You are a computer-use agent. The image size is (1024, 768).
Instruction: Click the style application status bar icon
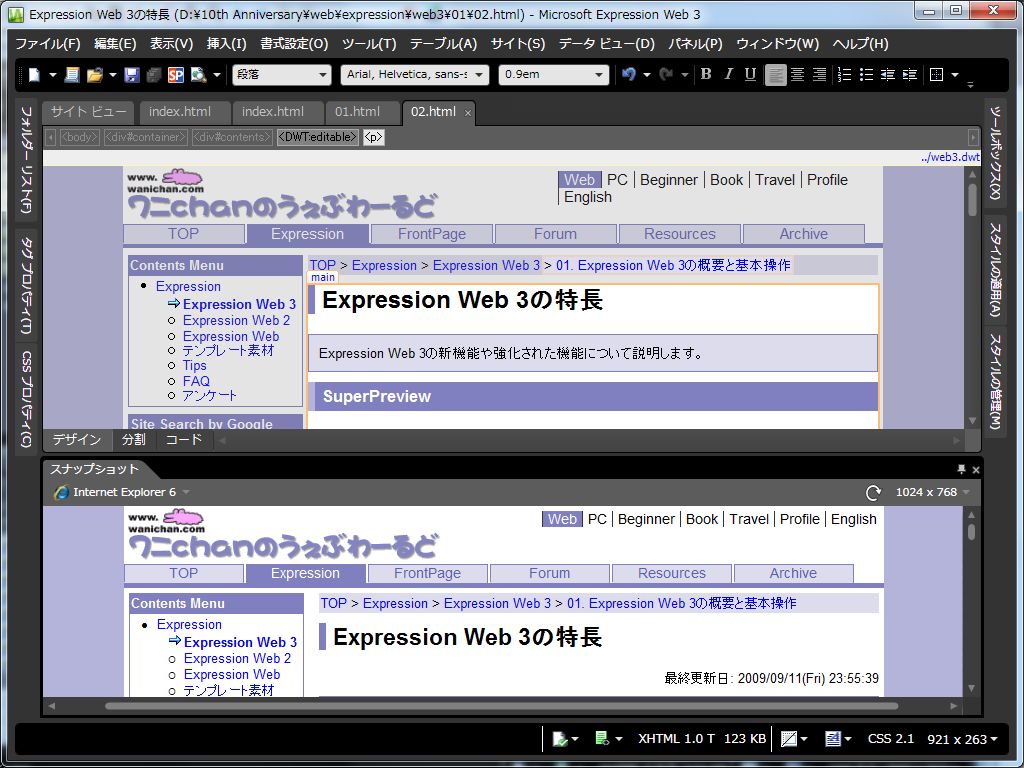pyautogui.click(x=833, y=739)
